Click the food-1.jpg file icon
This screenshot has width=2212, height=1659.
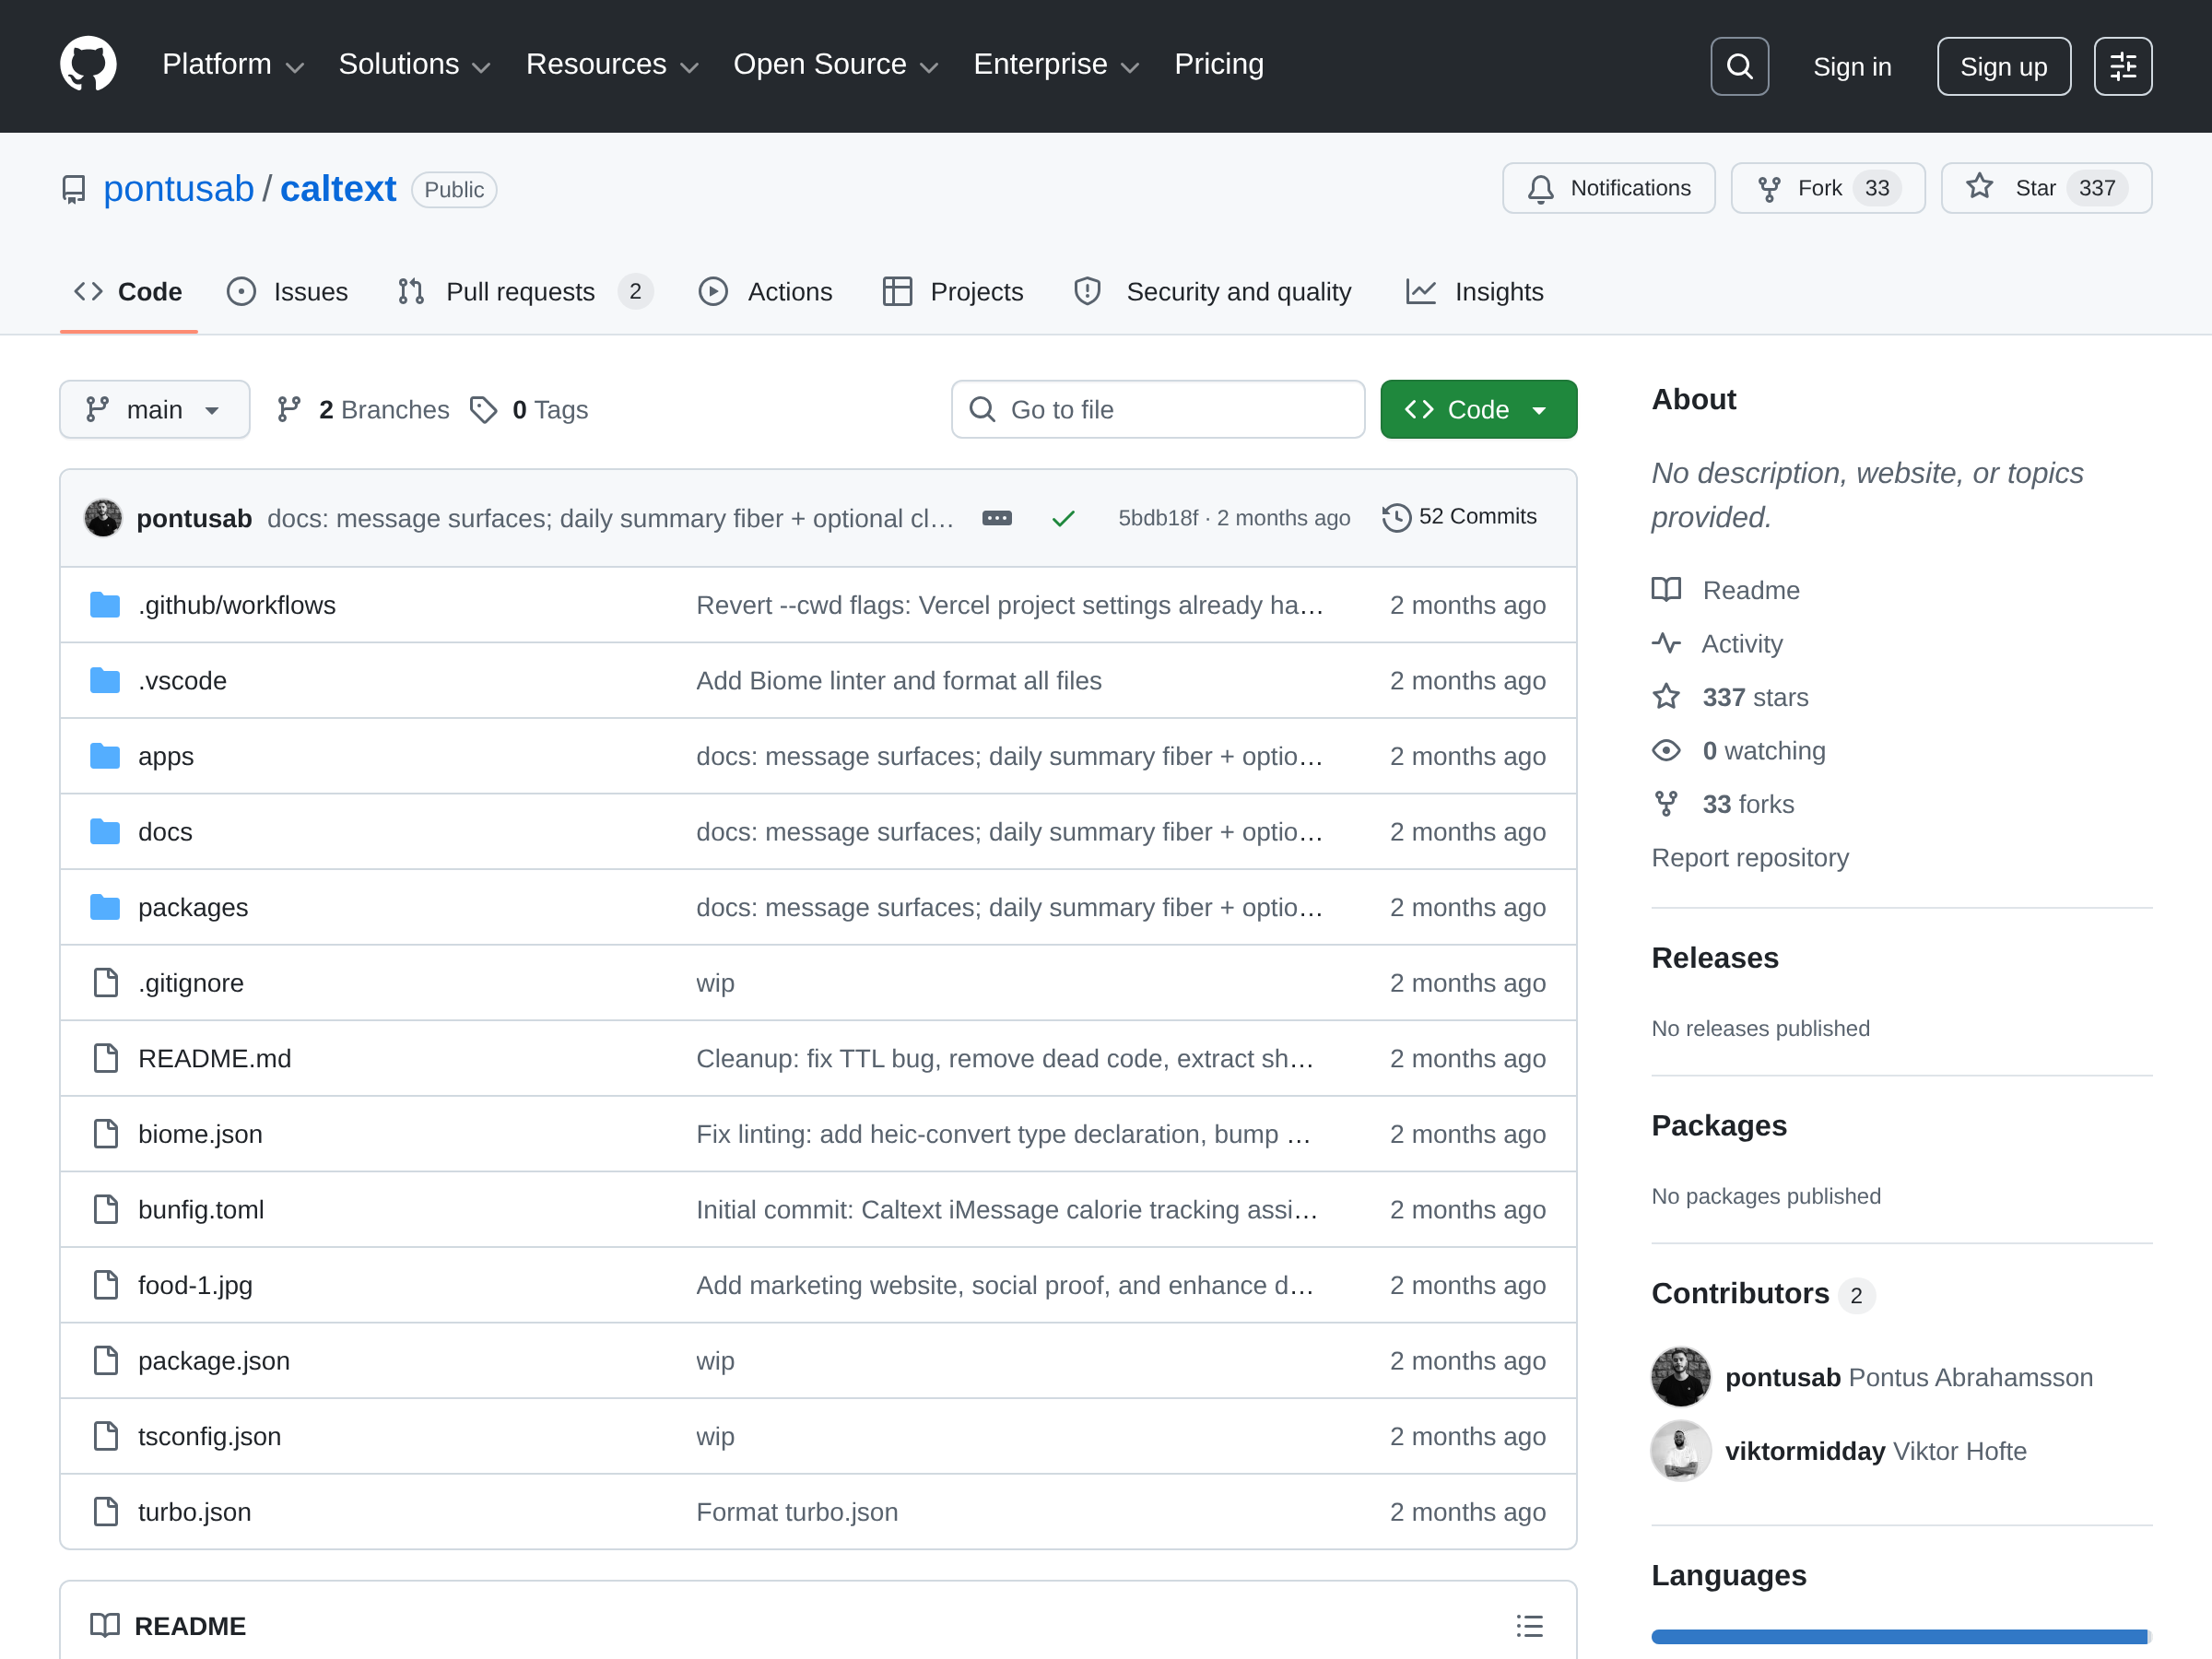pyautogui.click(x=105, y=1285)
